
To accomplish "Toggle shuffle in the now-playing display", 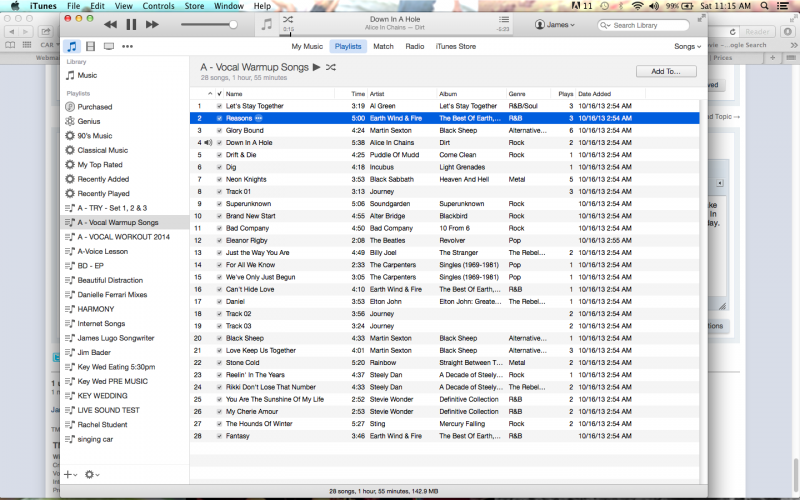I will click(x=288, y=19).
